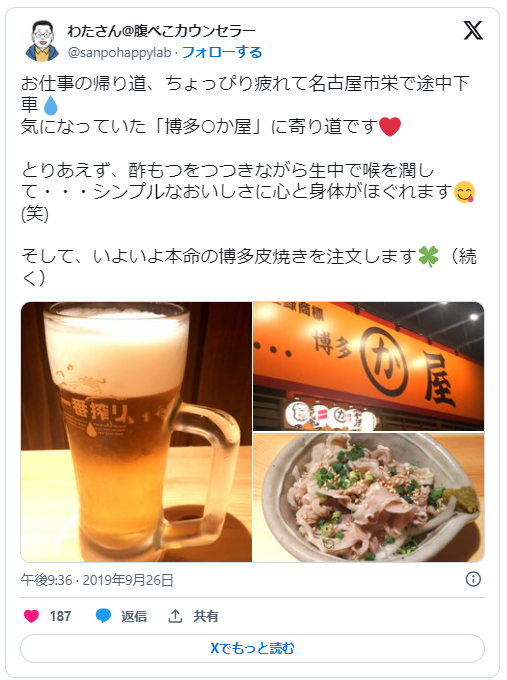The image size is (507, 680).
Task: Open the beer mug photo
Action: (x=136, y=432)
